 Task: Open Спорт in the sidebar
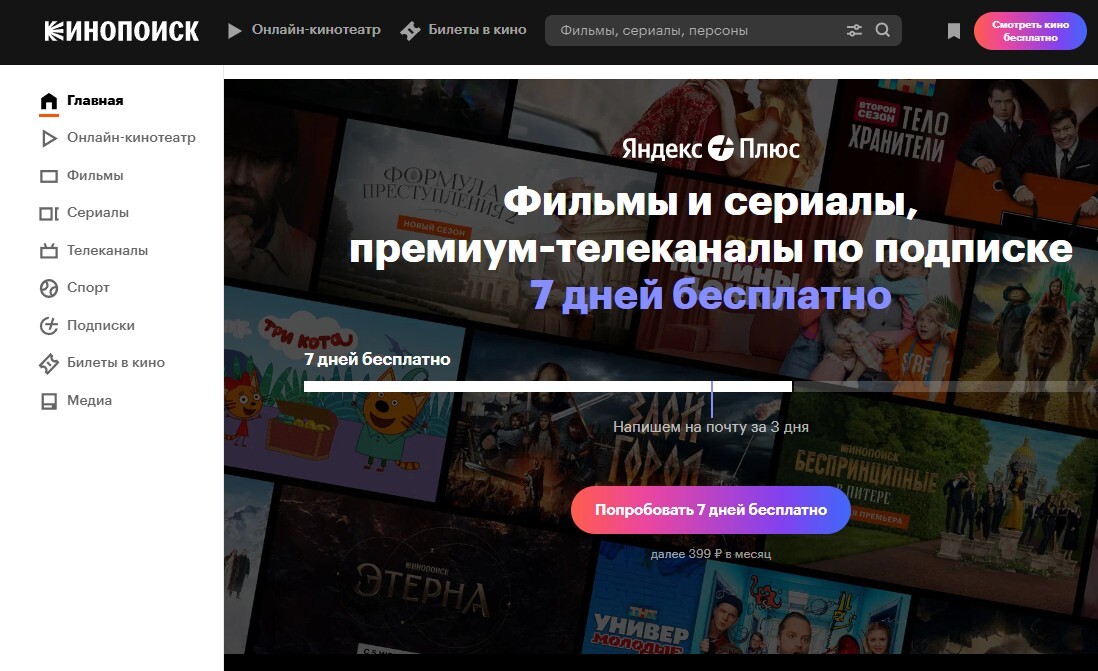tap(88, 288)
